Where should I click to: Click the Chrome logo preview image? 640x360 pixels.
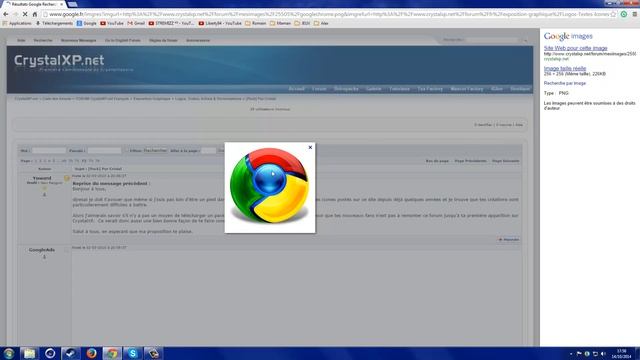[269, 186]
